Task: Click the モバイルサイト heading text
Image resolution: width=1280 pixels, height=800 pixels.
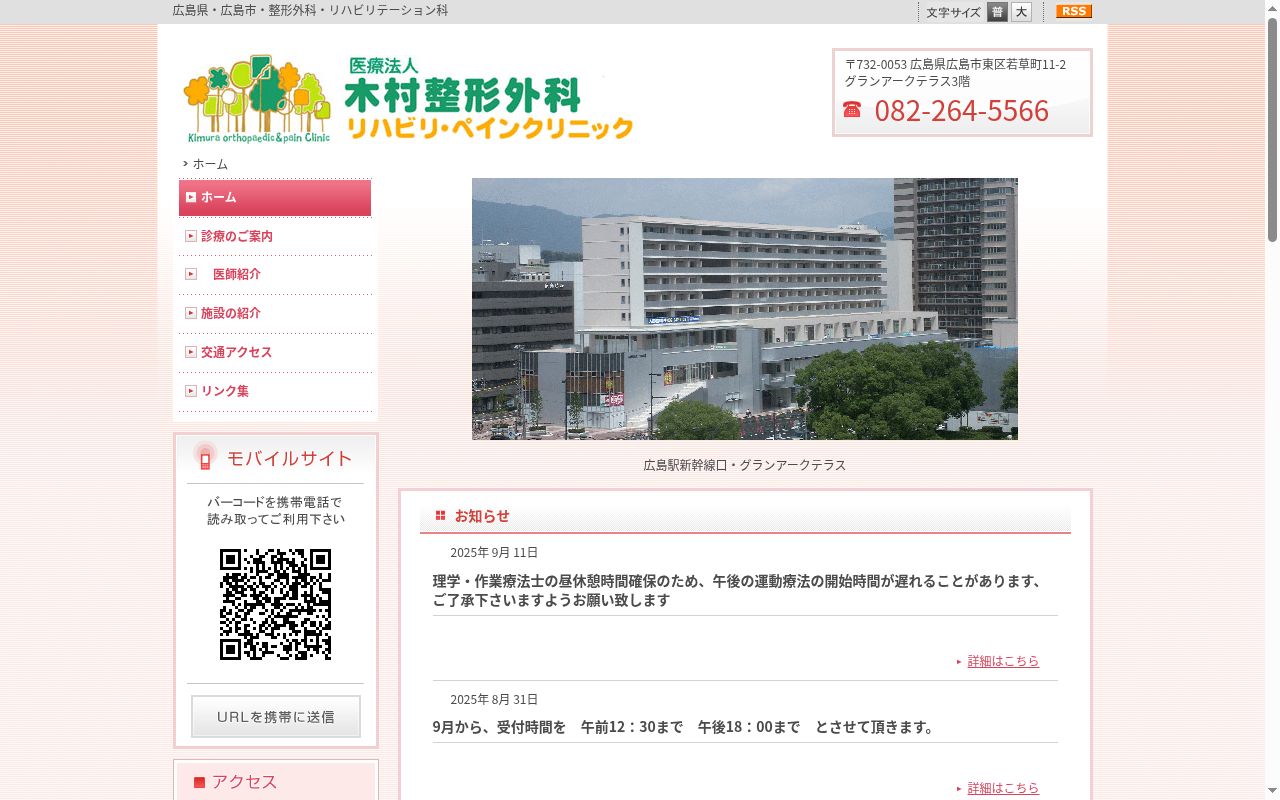Action: tap(289, 458)
